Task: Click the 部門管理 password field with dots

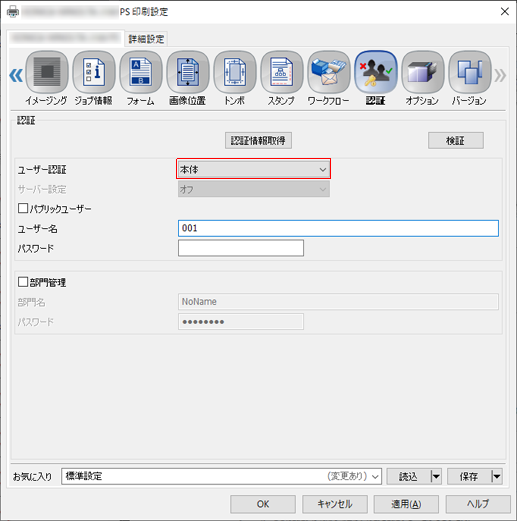Action: (241, 322)
